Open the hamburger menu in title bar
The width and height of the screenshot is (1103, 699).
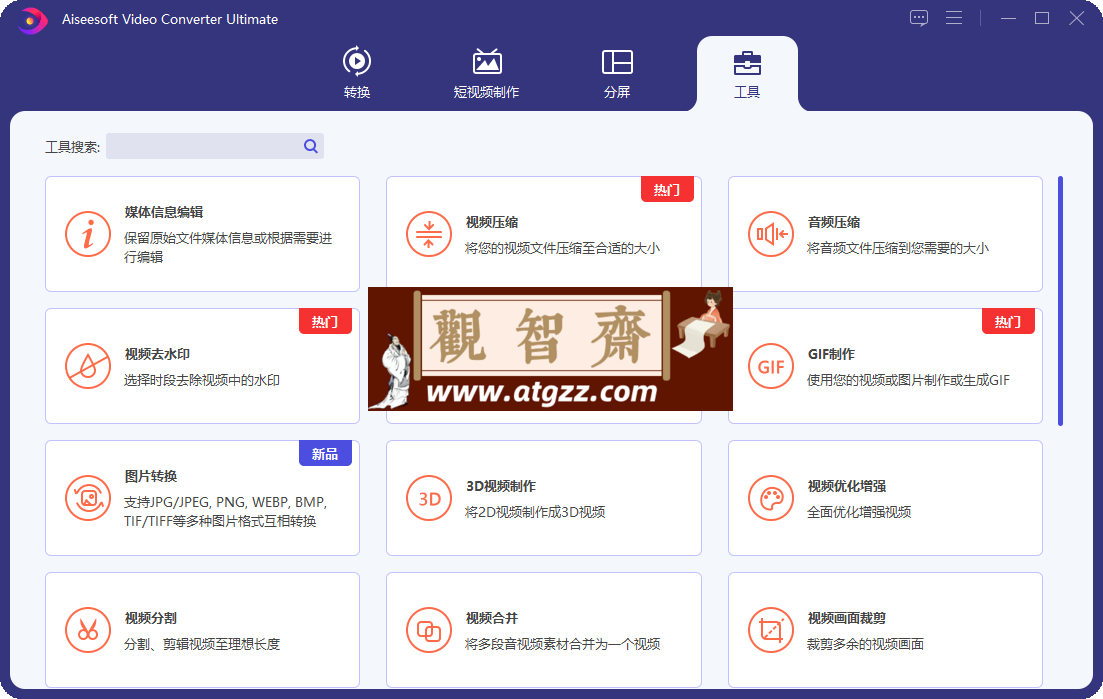coord(954,18)
